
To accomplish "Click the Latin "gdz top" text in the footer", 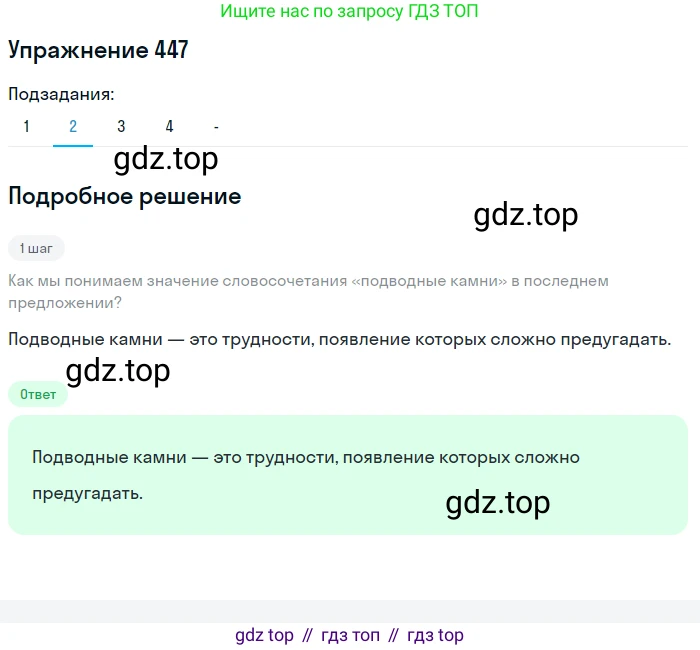I will pyautogui.click(x=264, y=635).
